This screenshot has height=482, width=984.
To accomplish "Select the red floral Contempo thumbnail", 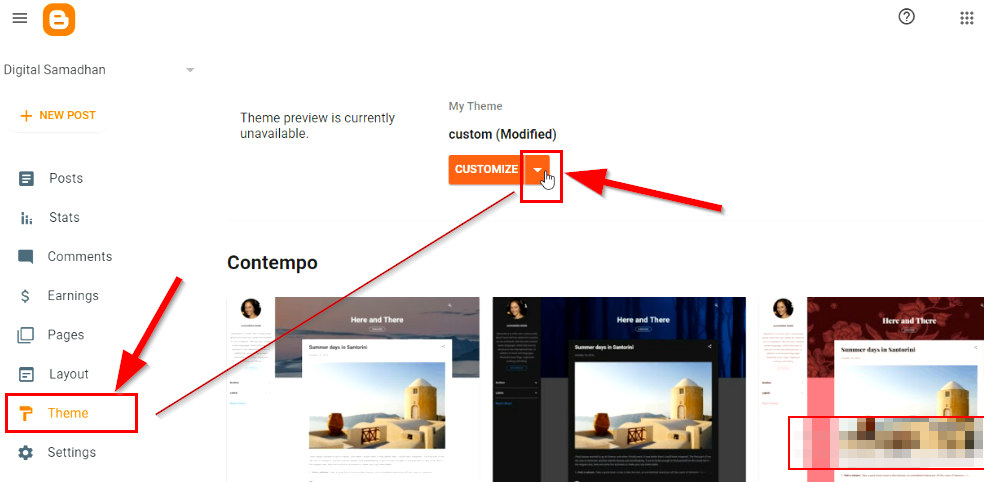I will pos(871,389).
